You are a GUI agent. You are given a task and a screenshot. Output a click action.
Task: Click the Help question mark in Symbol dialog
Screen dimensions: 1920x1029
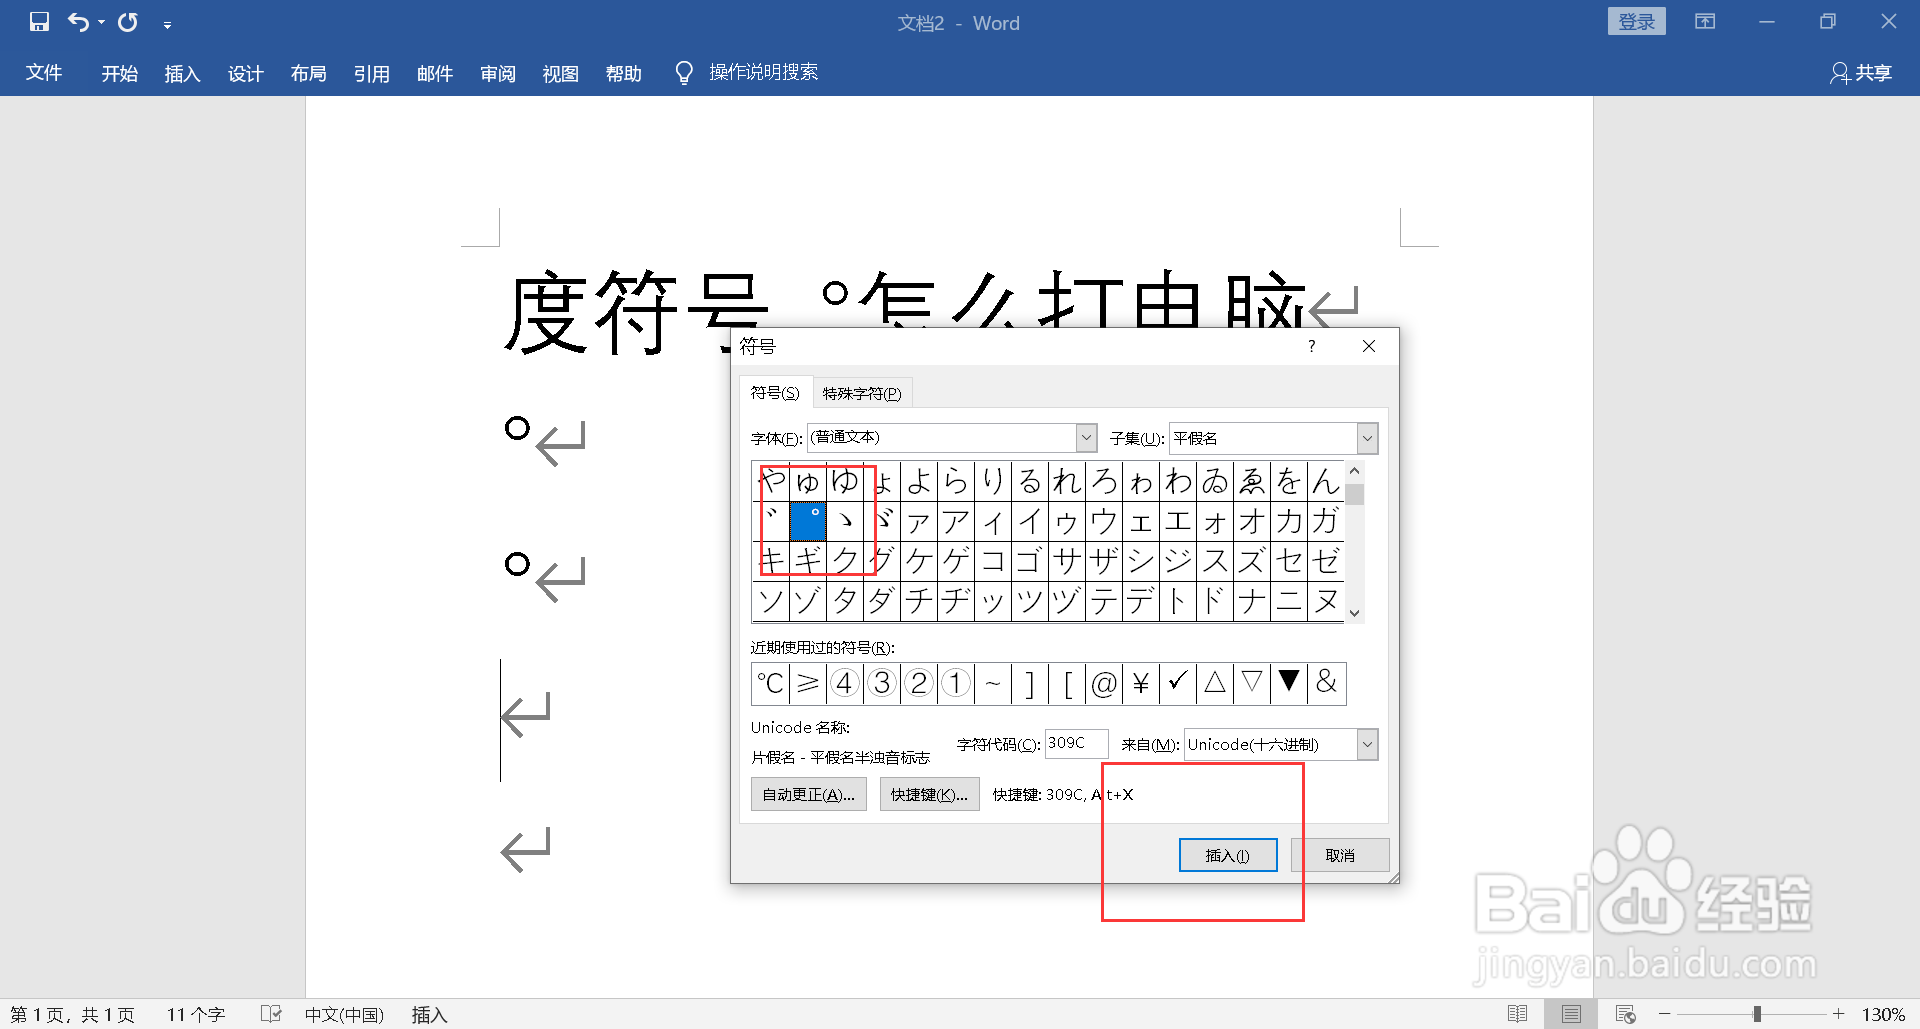(x=1311, y=346)
